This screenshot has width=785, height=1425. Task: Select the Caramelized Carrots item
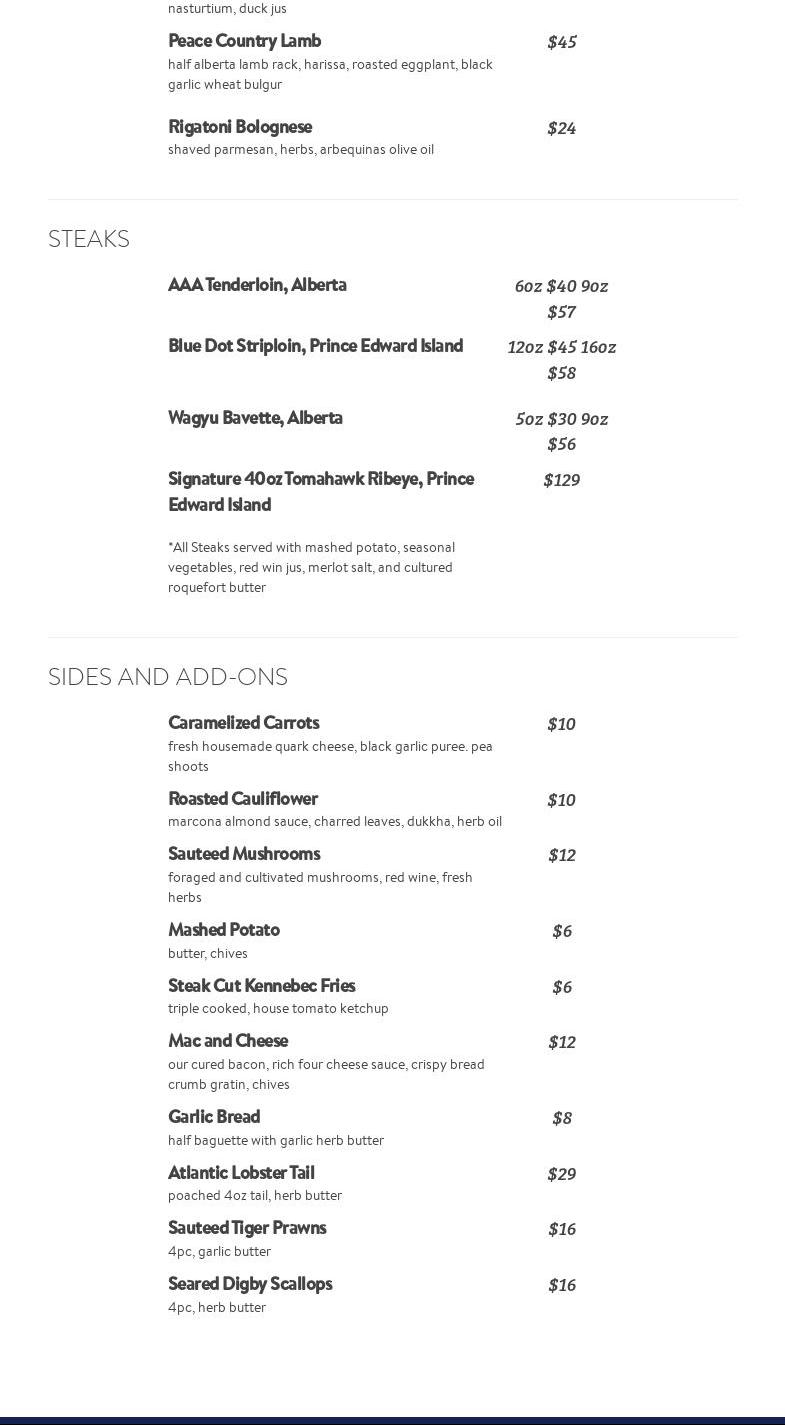(x=243, y=723)
